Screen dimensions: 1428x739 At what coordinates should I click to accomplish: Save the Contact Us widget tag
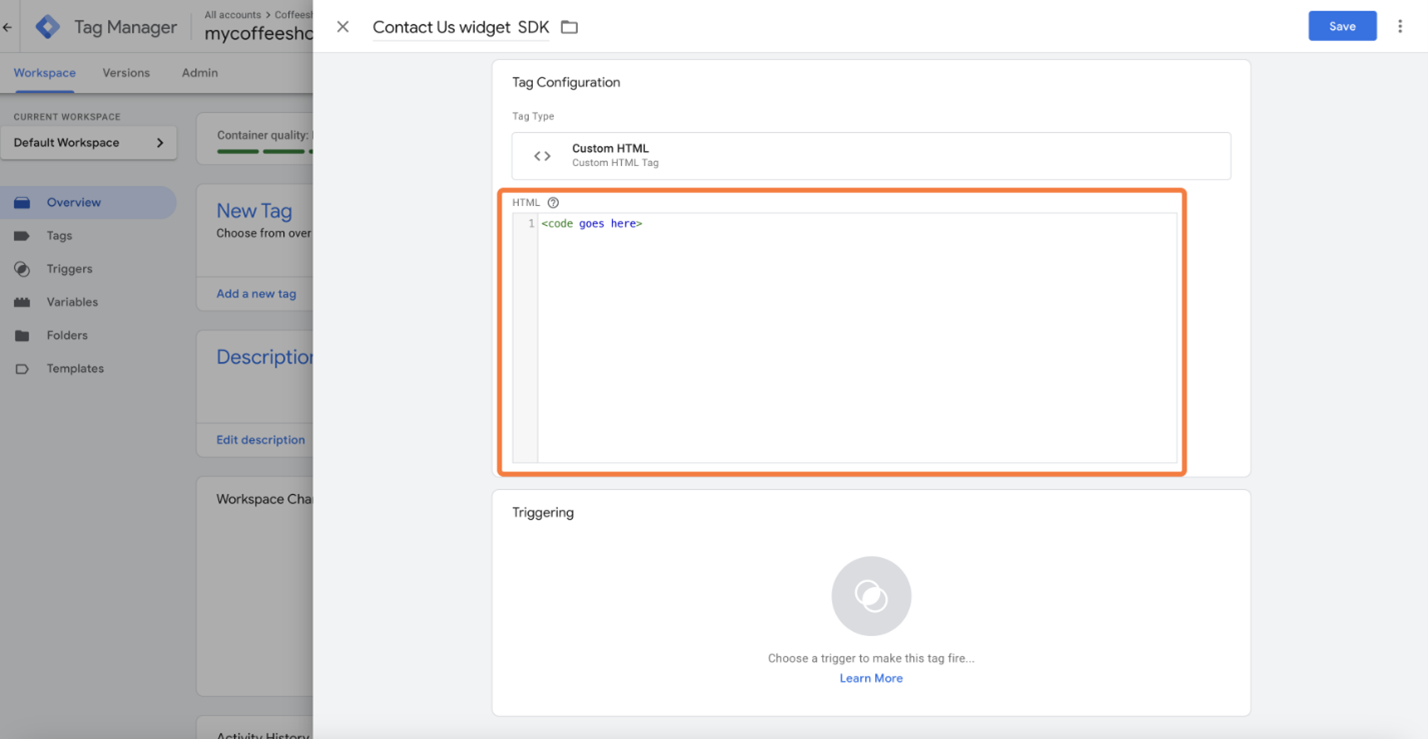[x=1342, y=27]
